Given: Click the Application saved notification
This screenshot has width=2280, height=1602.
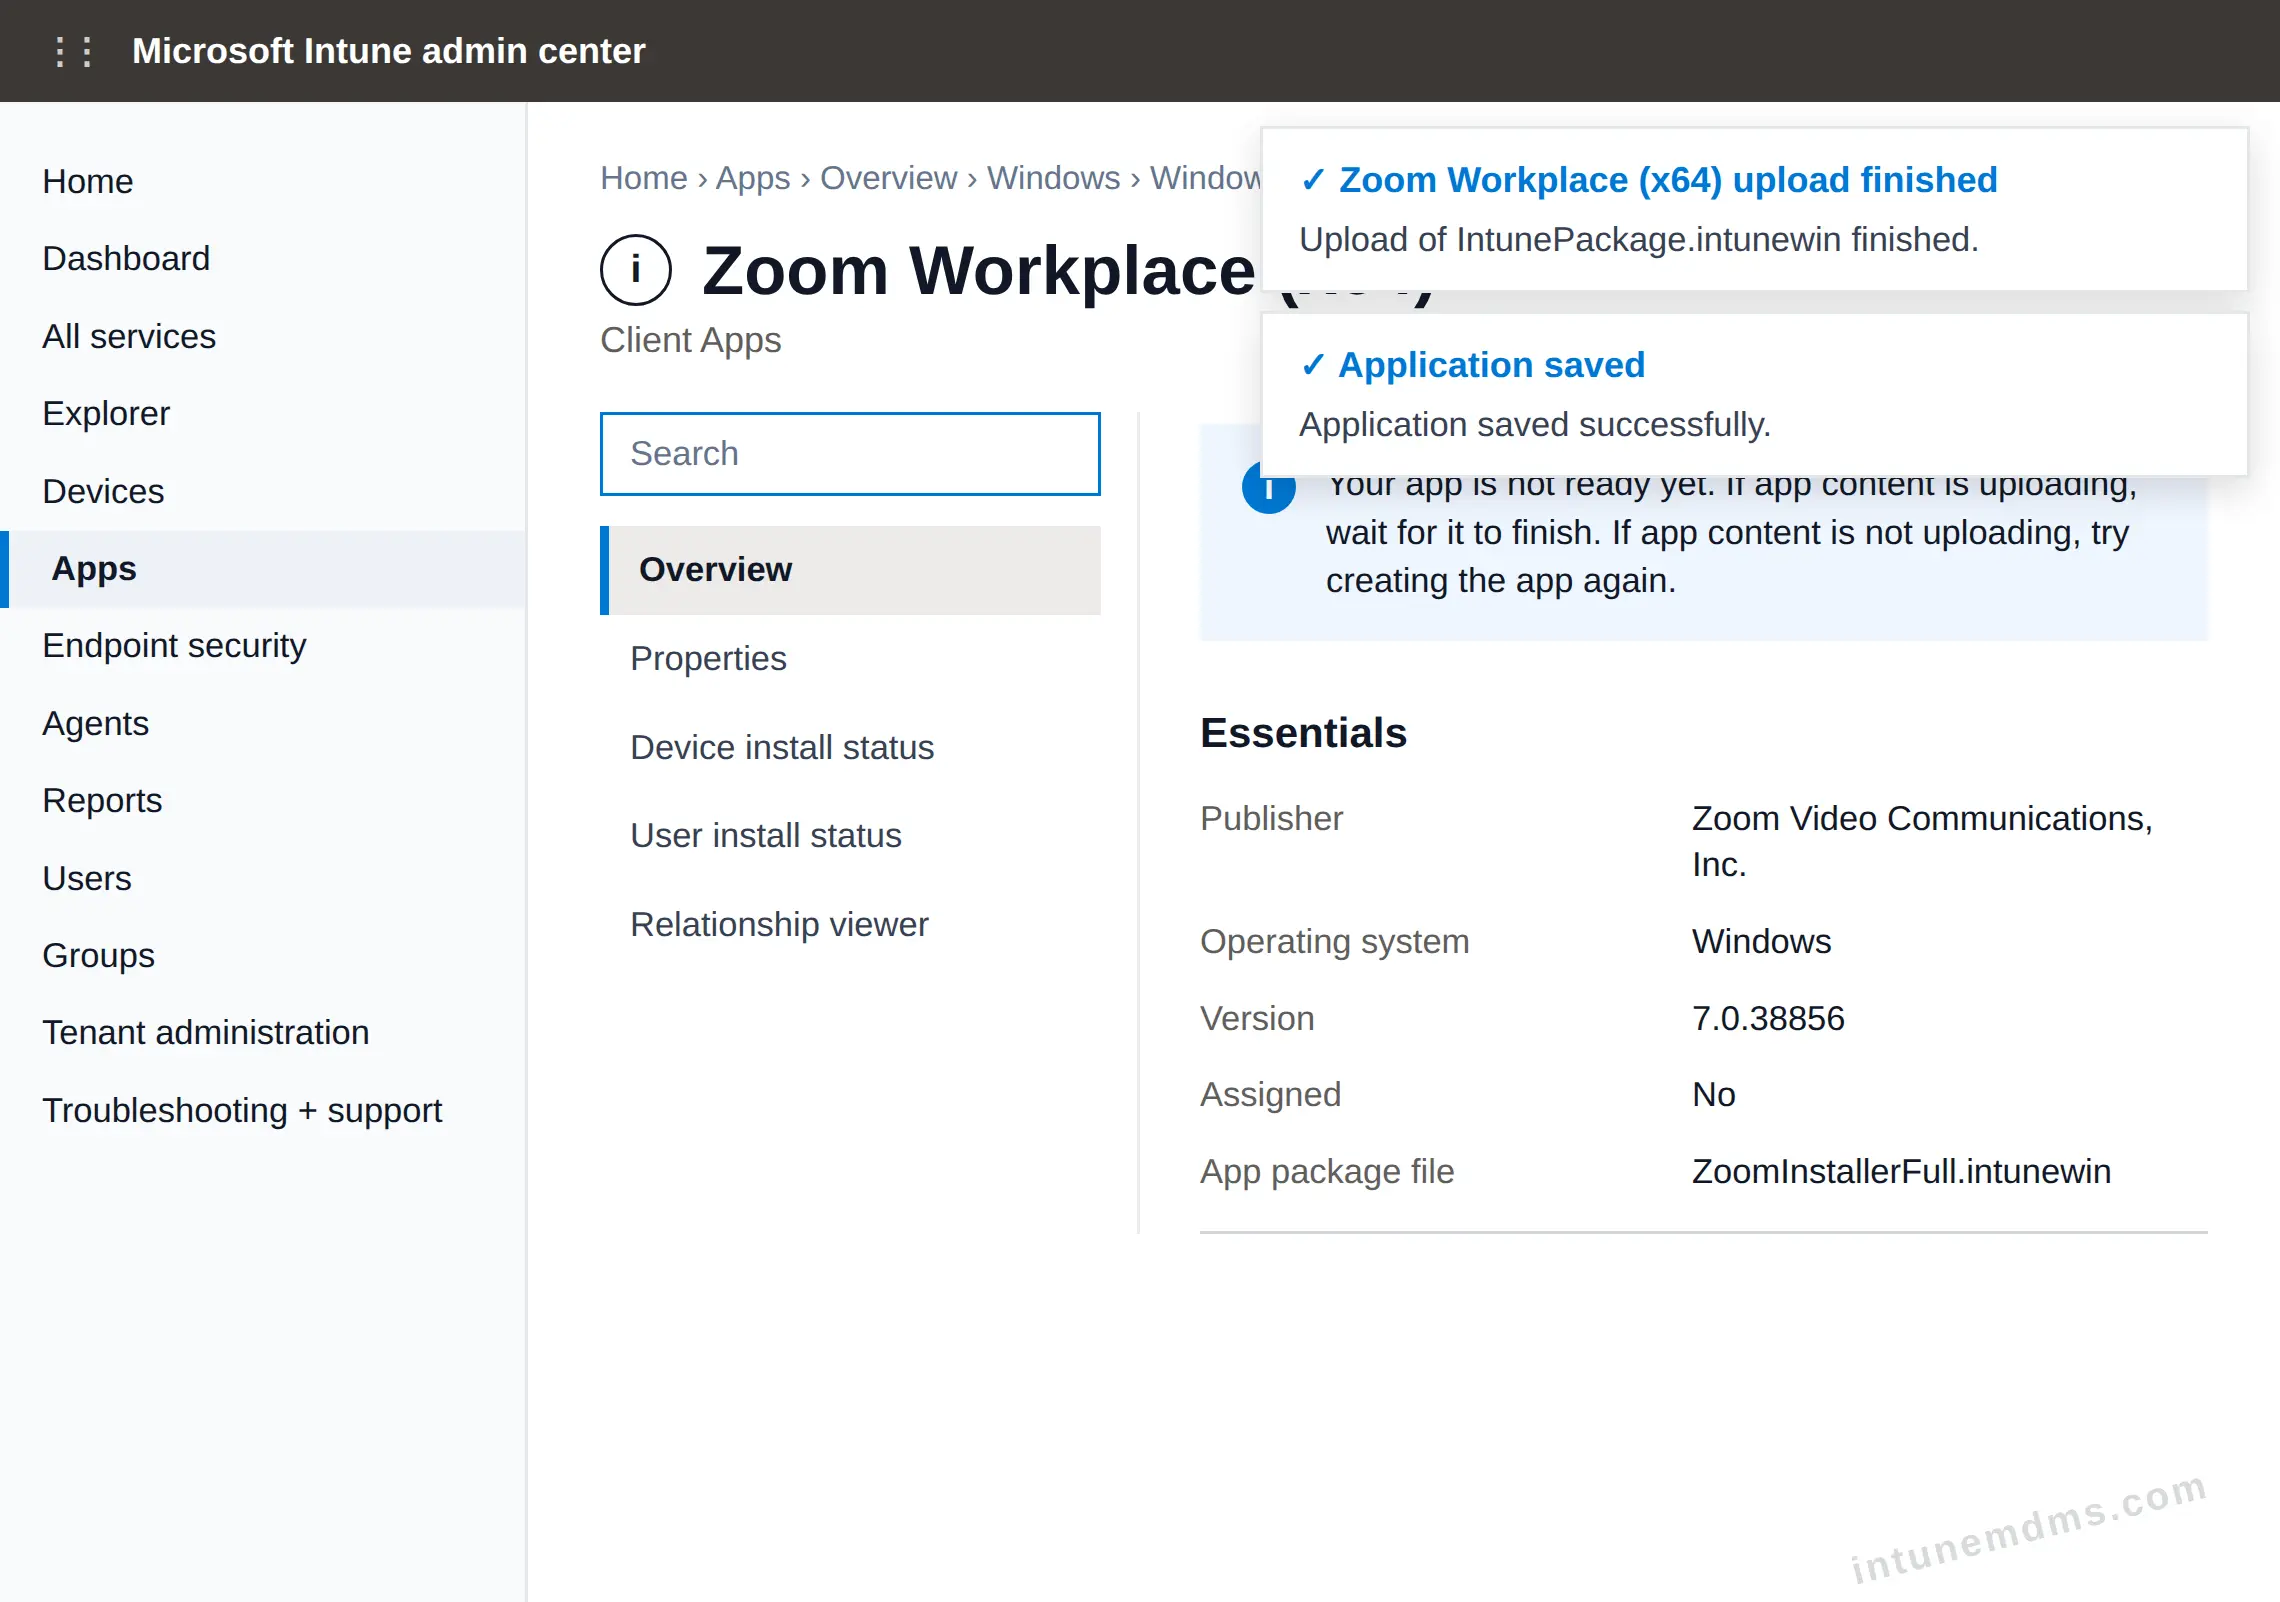Looking at the screenshot, I should (1754, 394).
